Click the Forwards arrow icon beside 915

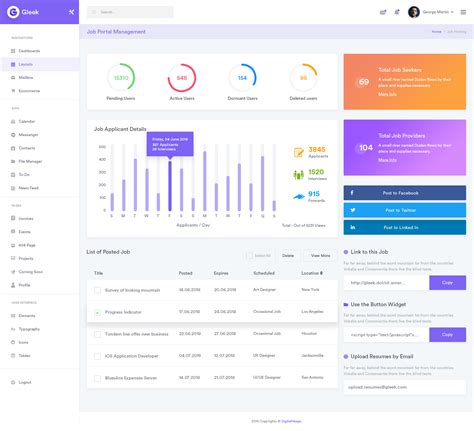pos(299,197)
